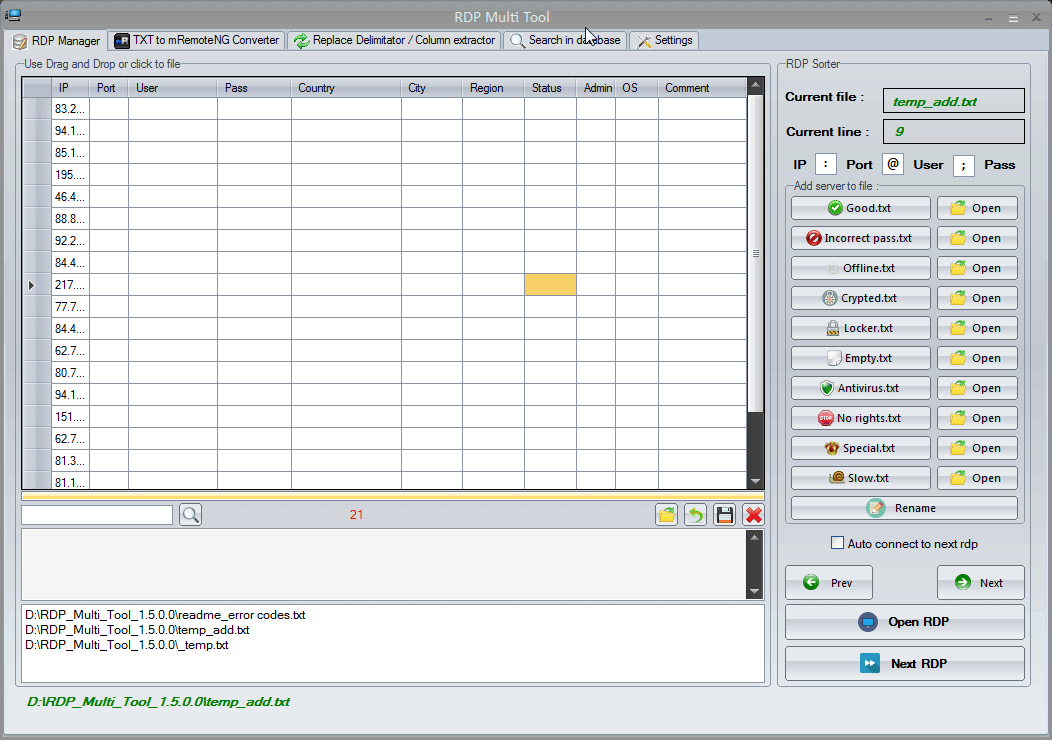Click the City column header
Screen dimensions: 1052x740
[431, 88]
